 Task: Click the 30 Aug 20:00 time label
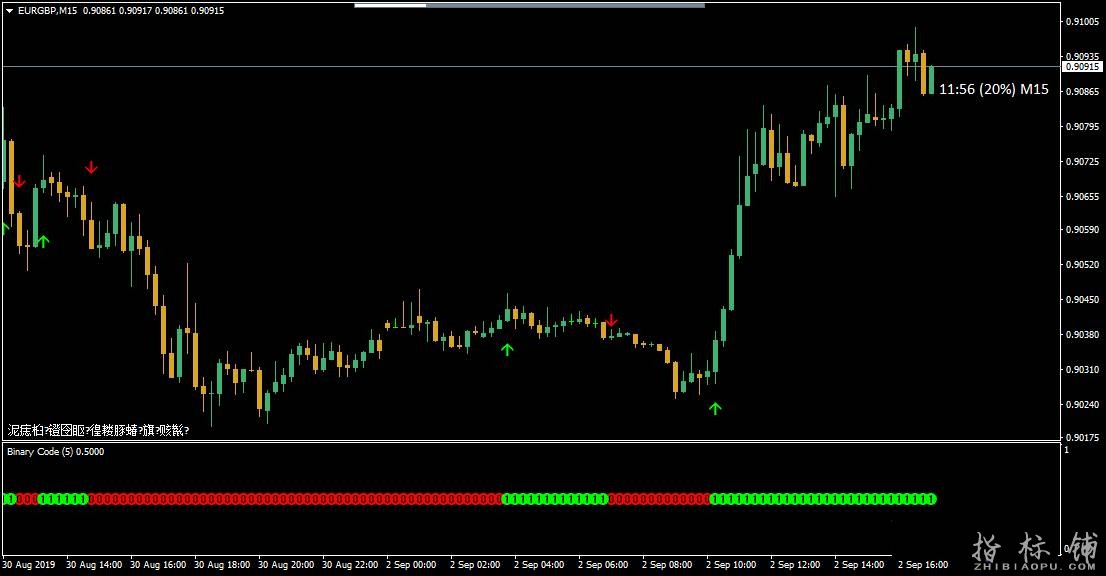(286, 565)
